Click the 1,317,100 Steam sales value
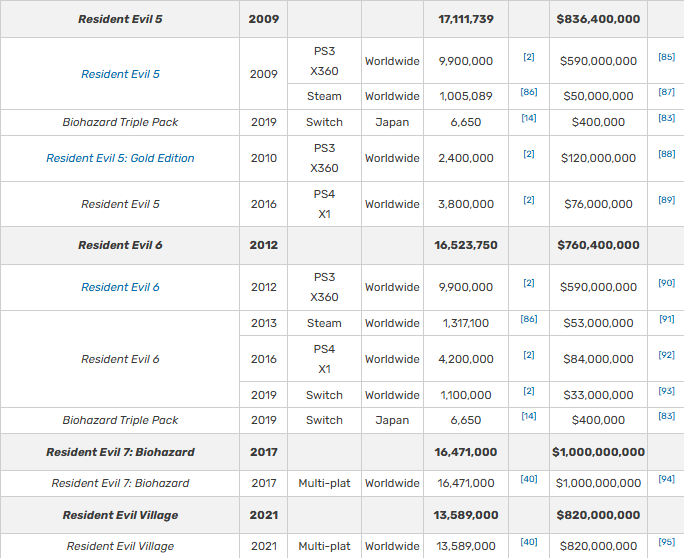The image size is (684, 558). click(466, 323)
